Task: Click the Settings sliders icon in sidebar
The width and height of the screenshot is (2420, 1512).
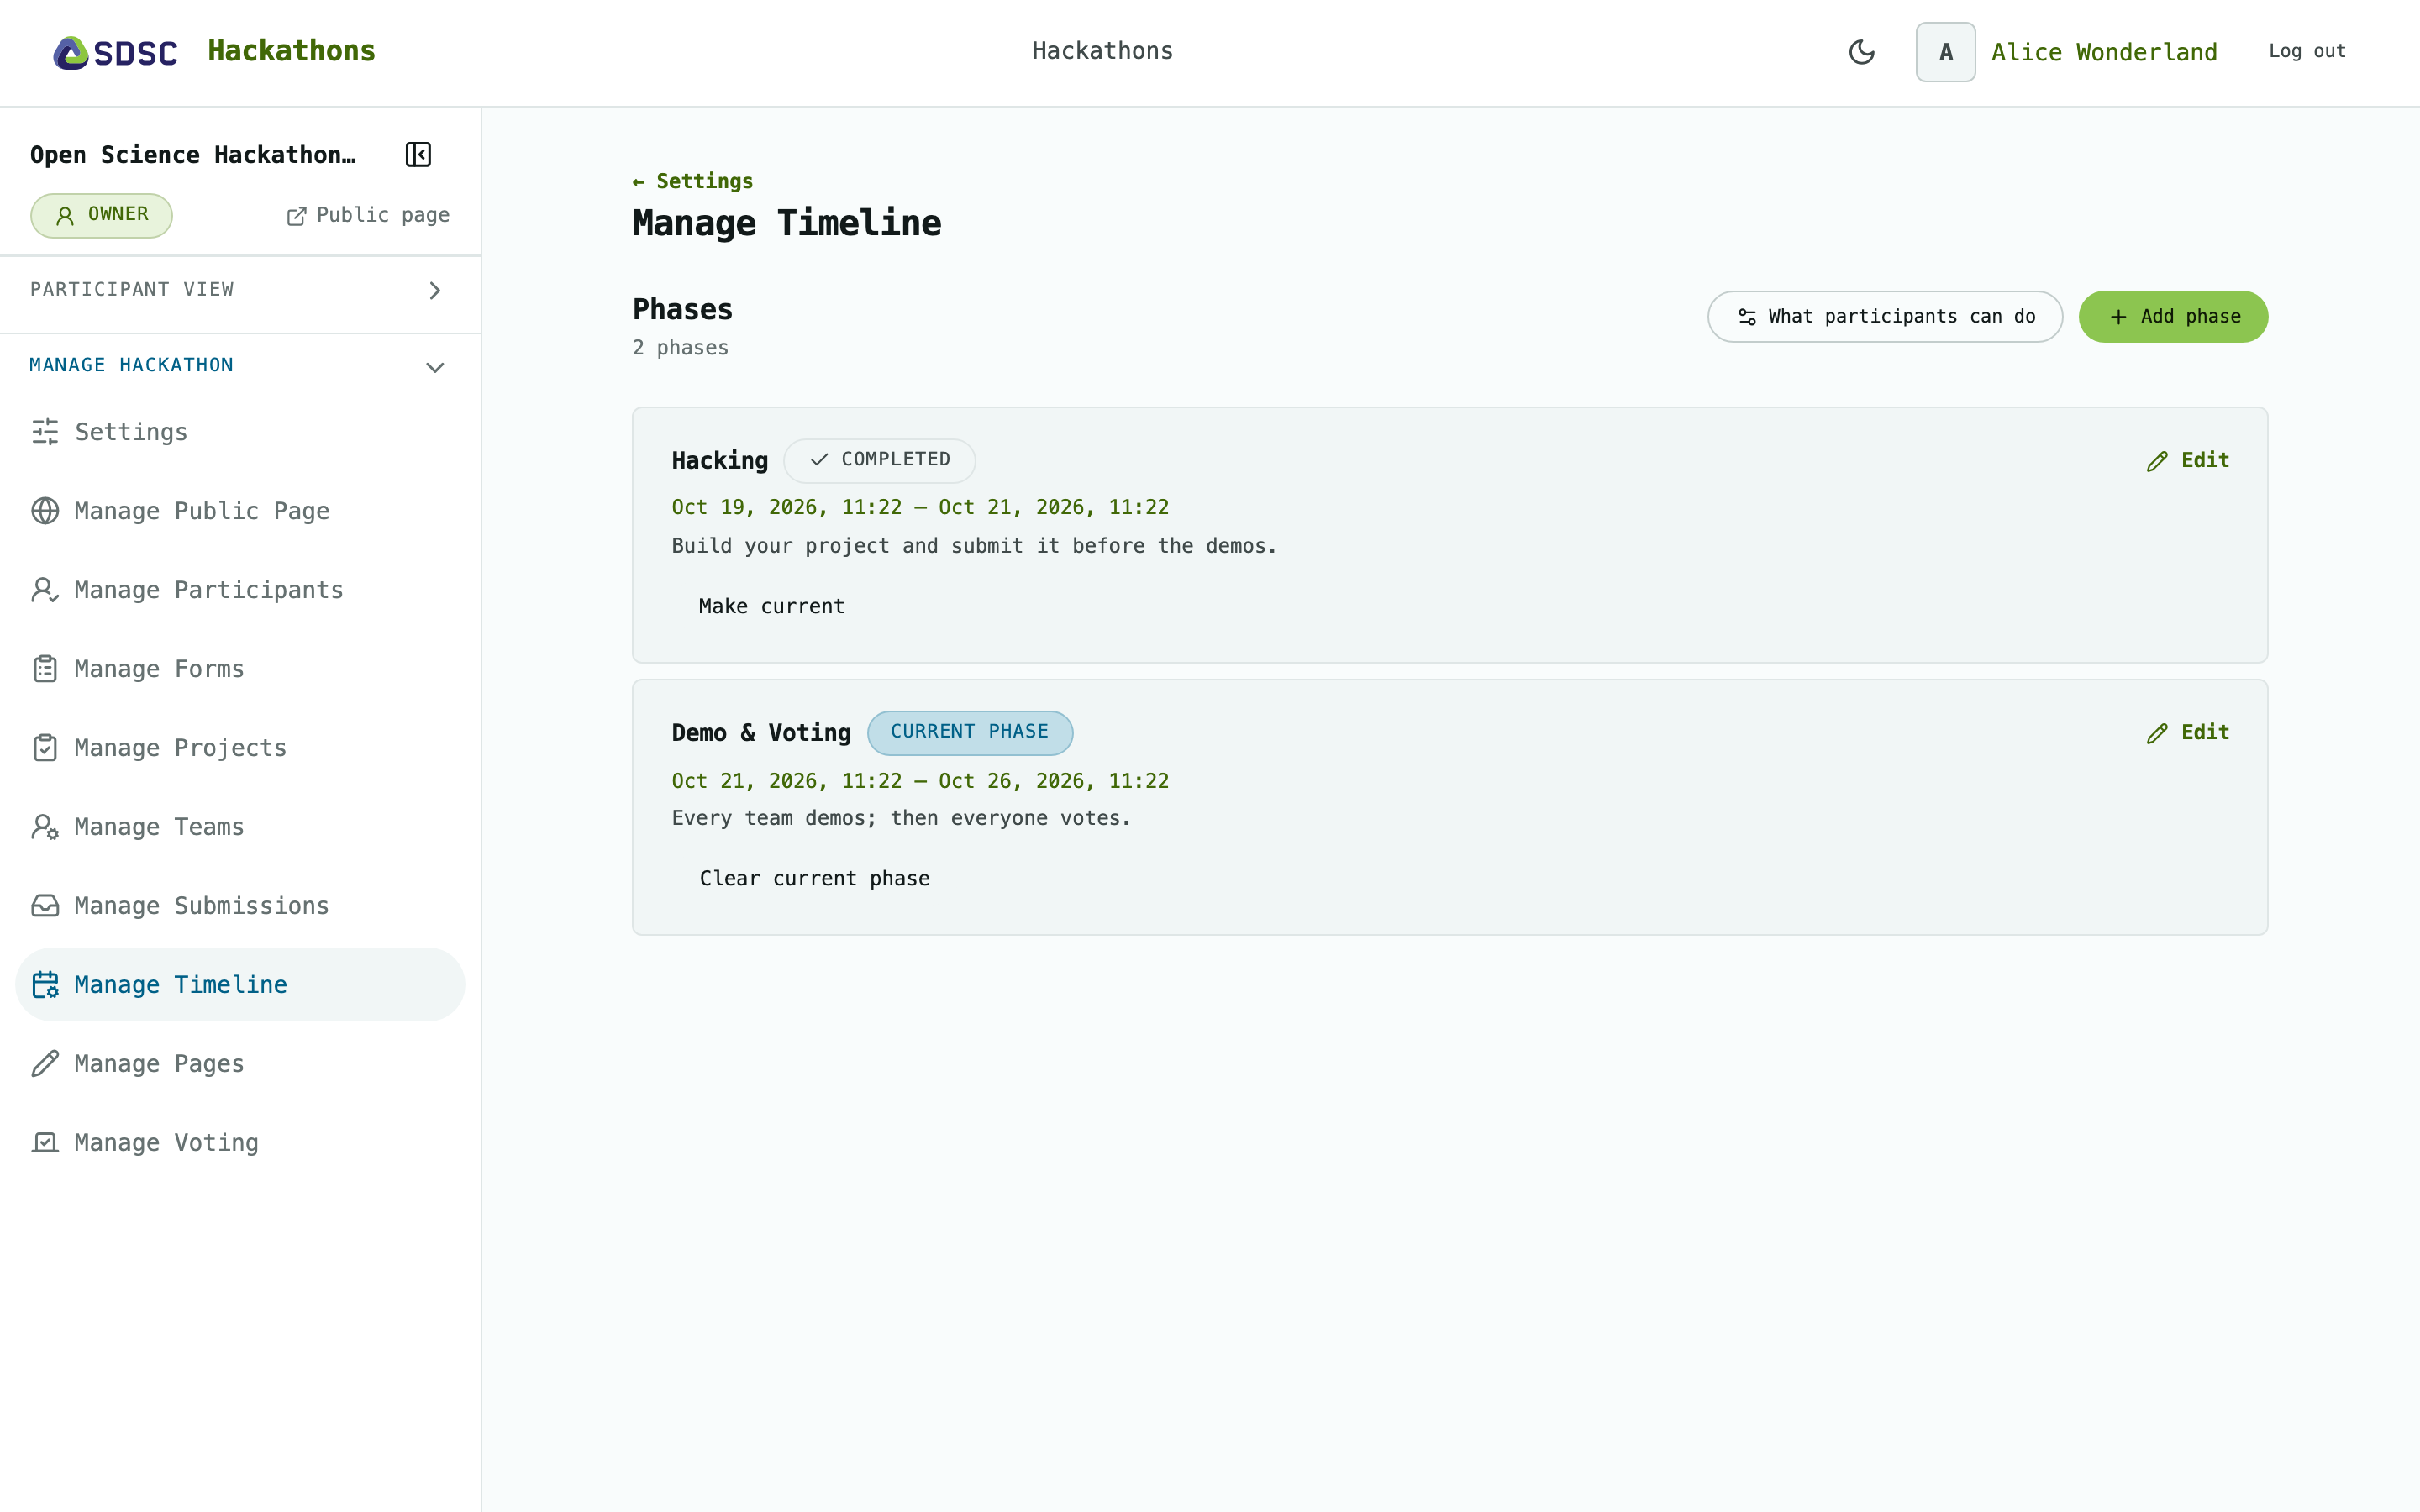Action: tap(45, 432)
